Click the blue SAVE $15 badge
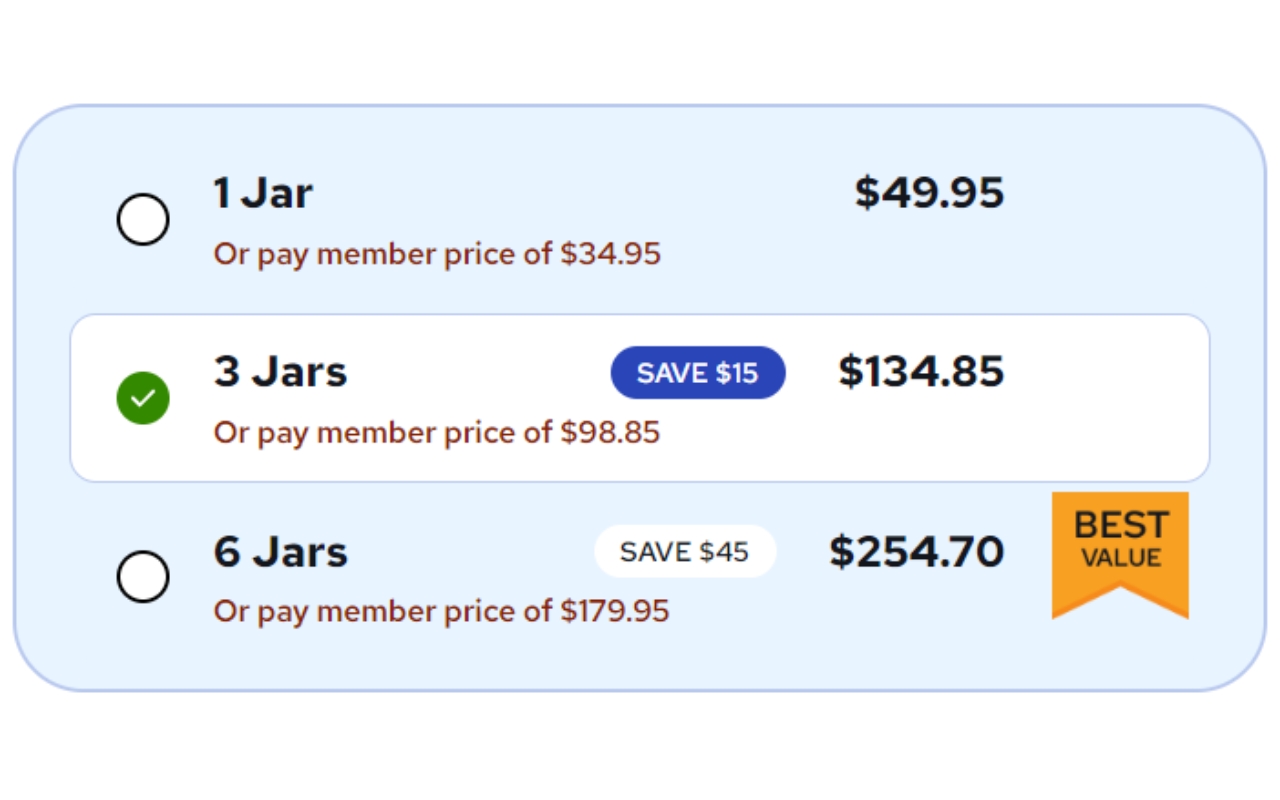Screen dimensions: 1280x800 coord(698,373)
